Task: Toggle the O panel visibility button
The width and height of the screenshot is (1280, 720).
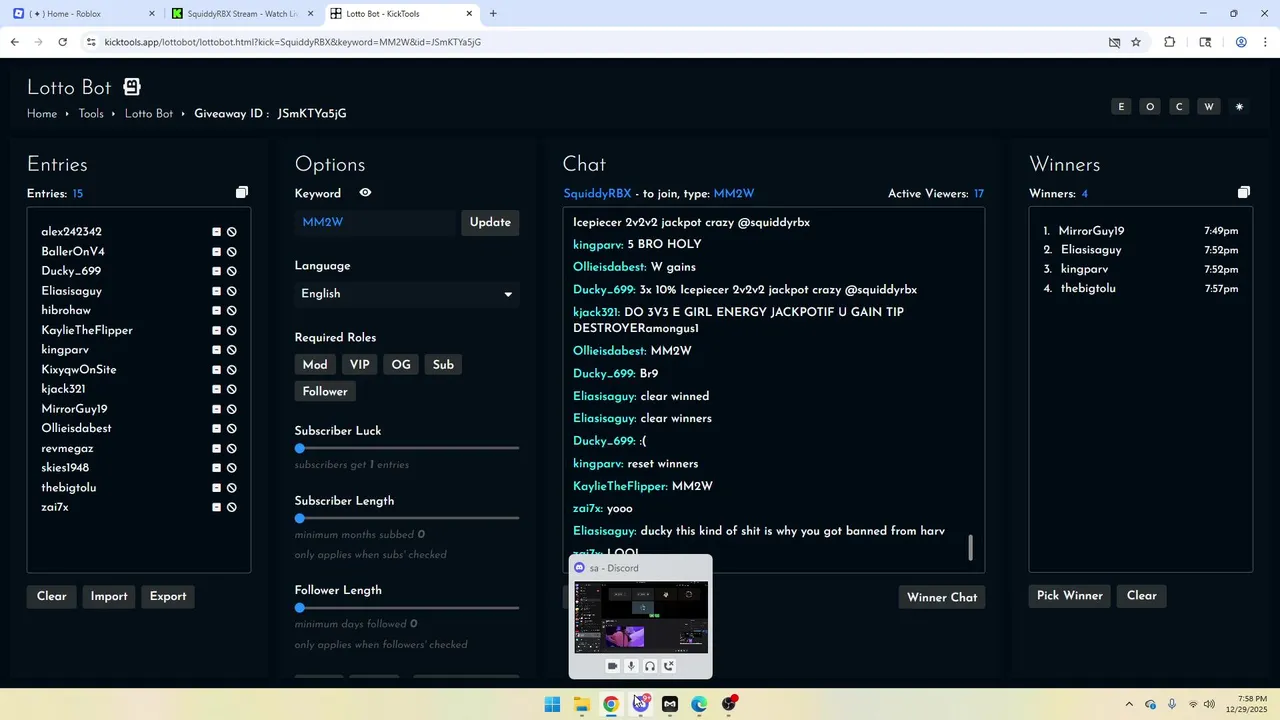Action: point(1150,107)
